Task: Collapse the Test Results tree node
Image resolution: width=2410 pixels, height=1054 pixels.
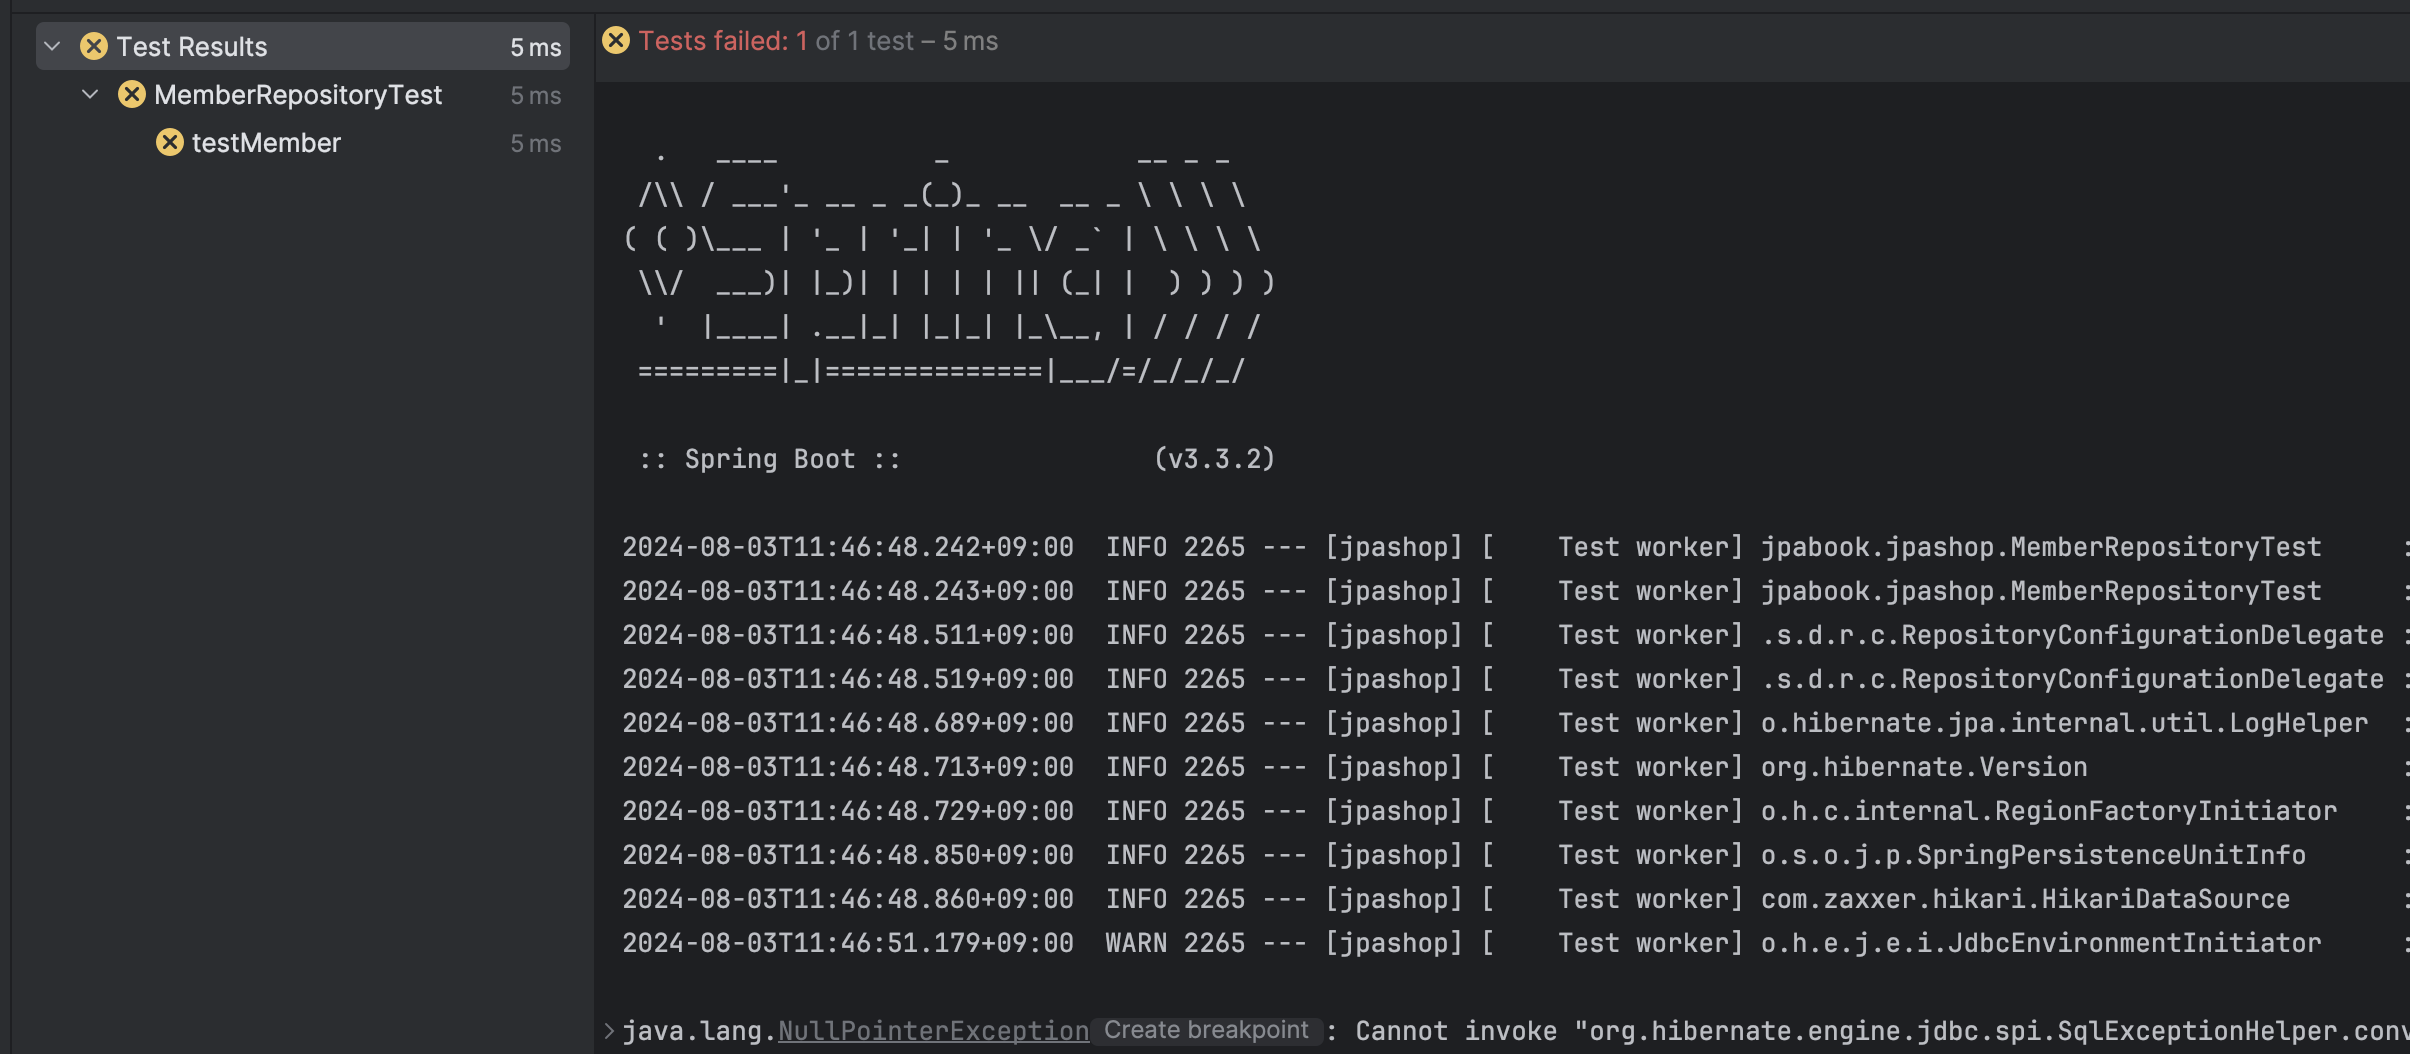Action: pyautogui.click(x=53, y=46)
